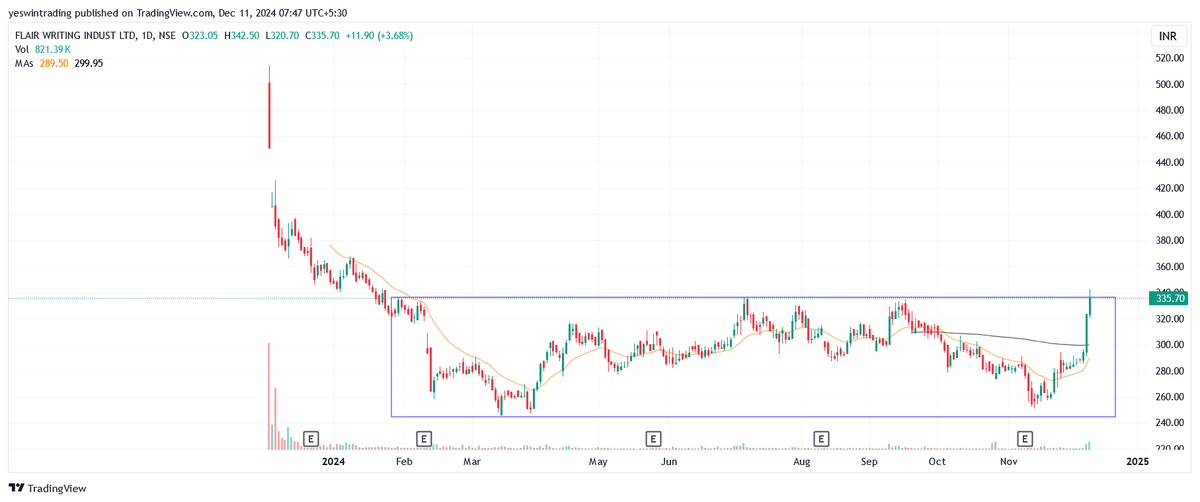Click the Aug label on time axis
Screen dimensions: 1200x502
point(801,463)
